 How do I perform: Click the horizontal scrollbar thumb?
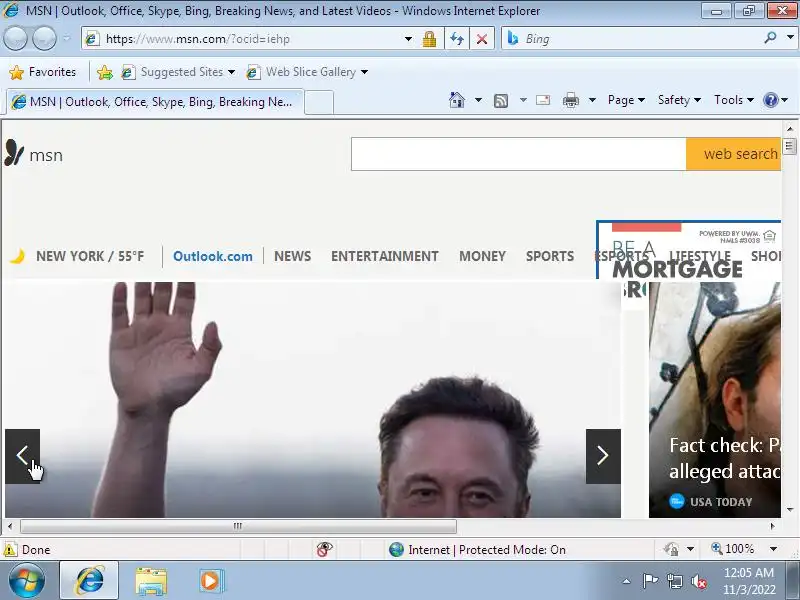[x=238, y=526]
